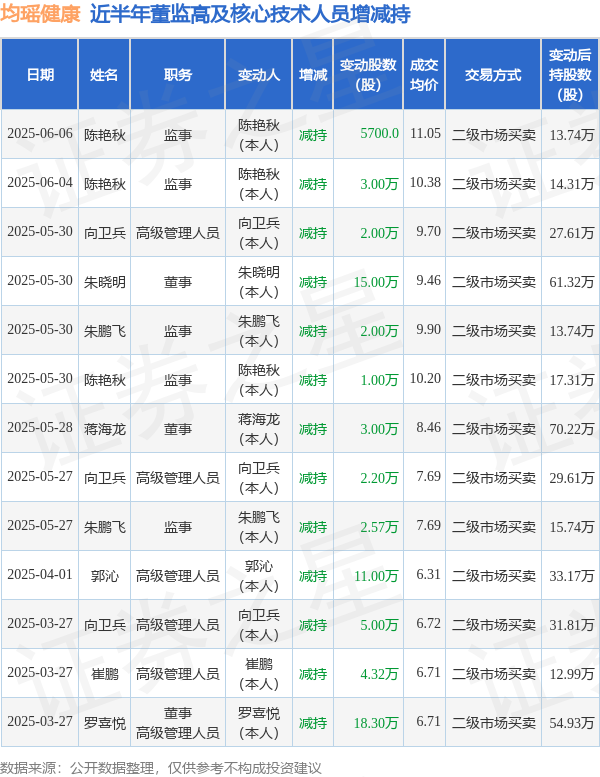Click the average price 10.38
Viewport: 600px width, 777px height.
pyautogui.click(x=425, y=183)
